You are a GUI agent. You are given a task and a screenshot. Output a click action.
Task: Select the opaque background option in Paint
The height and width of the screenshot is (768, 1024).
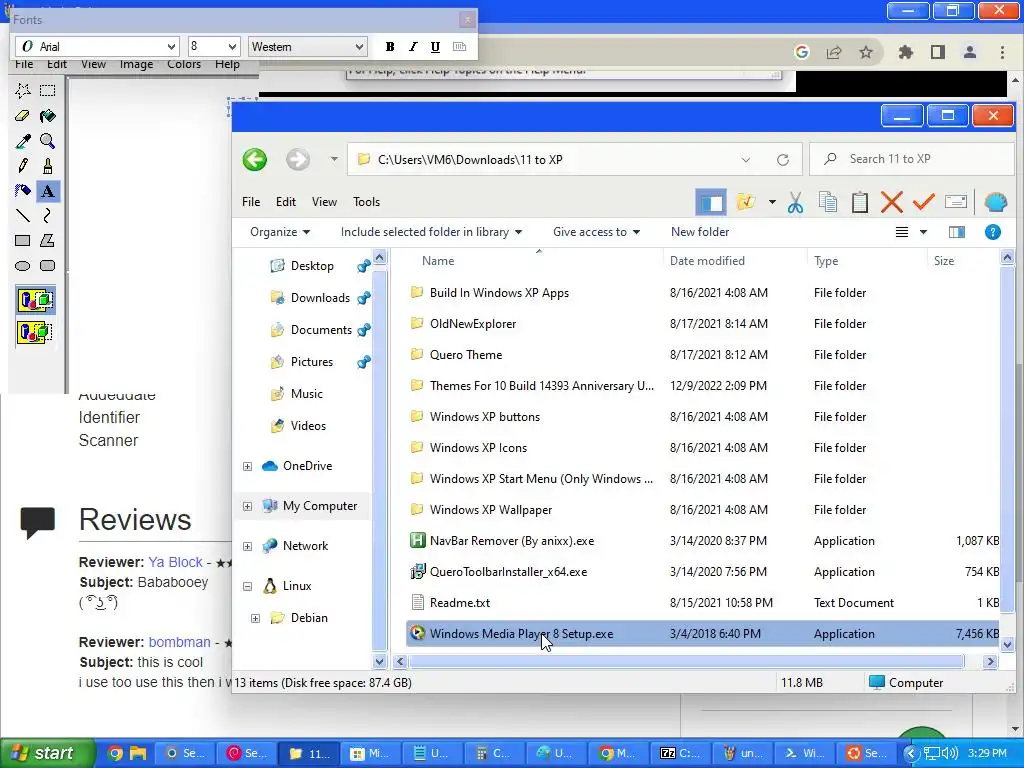tap(35, 300)
